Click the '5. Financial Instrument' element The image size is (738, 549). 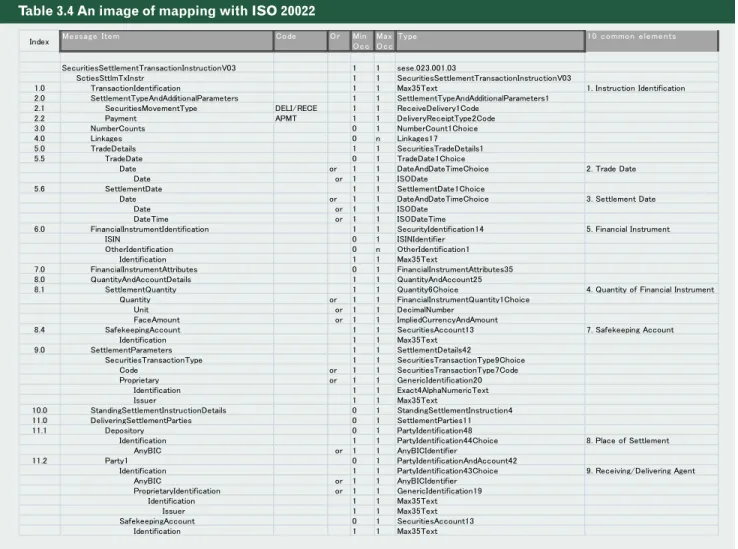(x=628, y=229)
